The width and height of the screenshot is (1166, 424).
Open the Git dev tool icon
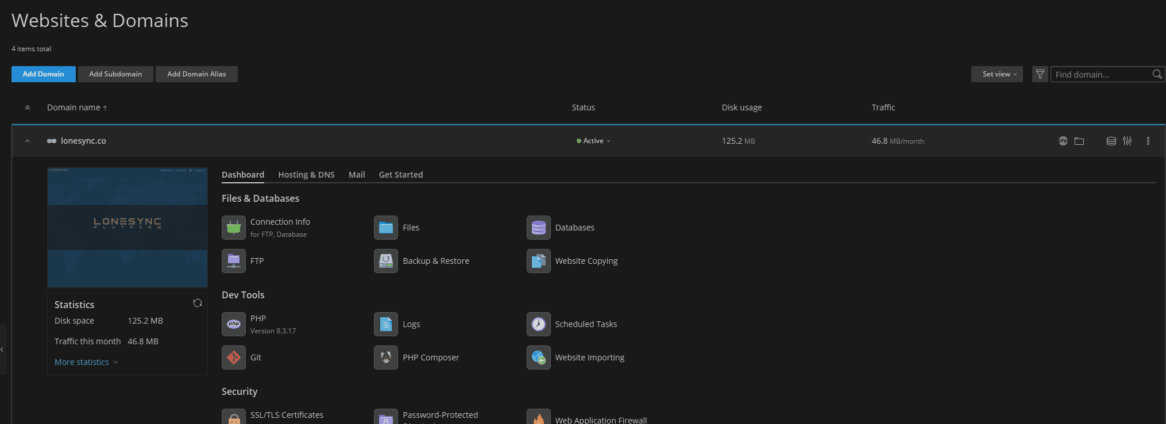pos(233,357)
